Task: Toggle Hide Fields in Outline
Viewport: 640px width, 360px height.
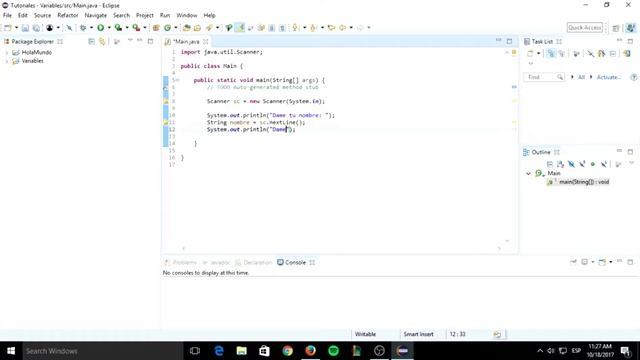Action: point(571,164)
